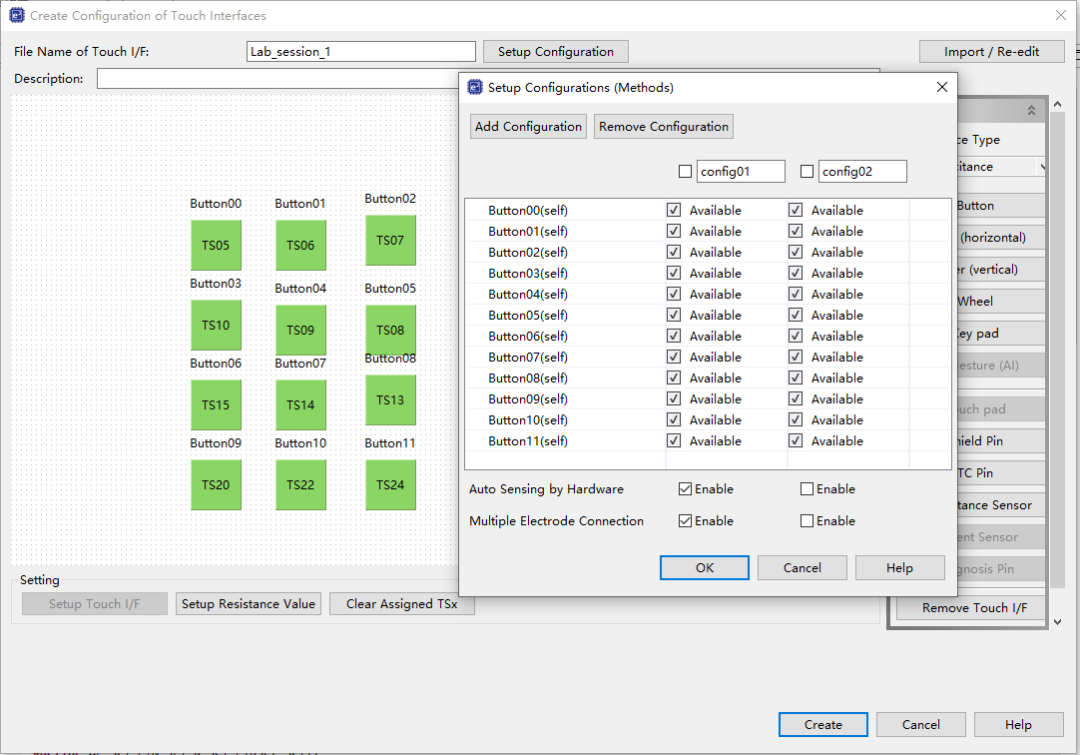Select the TS06 electrode for Button01
Image resolution: width=1080 pixels, height=755 pixels.
pos(300,245)
